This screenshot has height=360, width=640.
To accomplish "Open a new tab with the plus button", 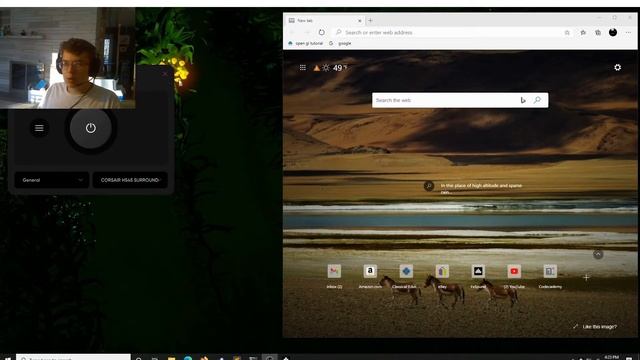I will click(370, 20).
